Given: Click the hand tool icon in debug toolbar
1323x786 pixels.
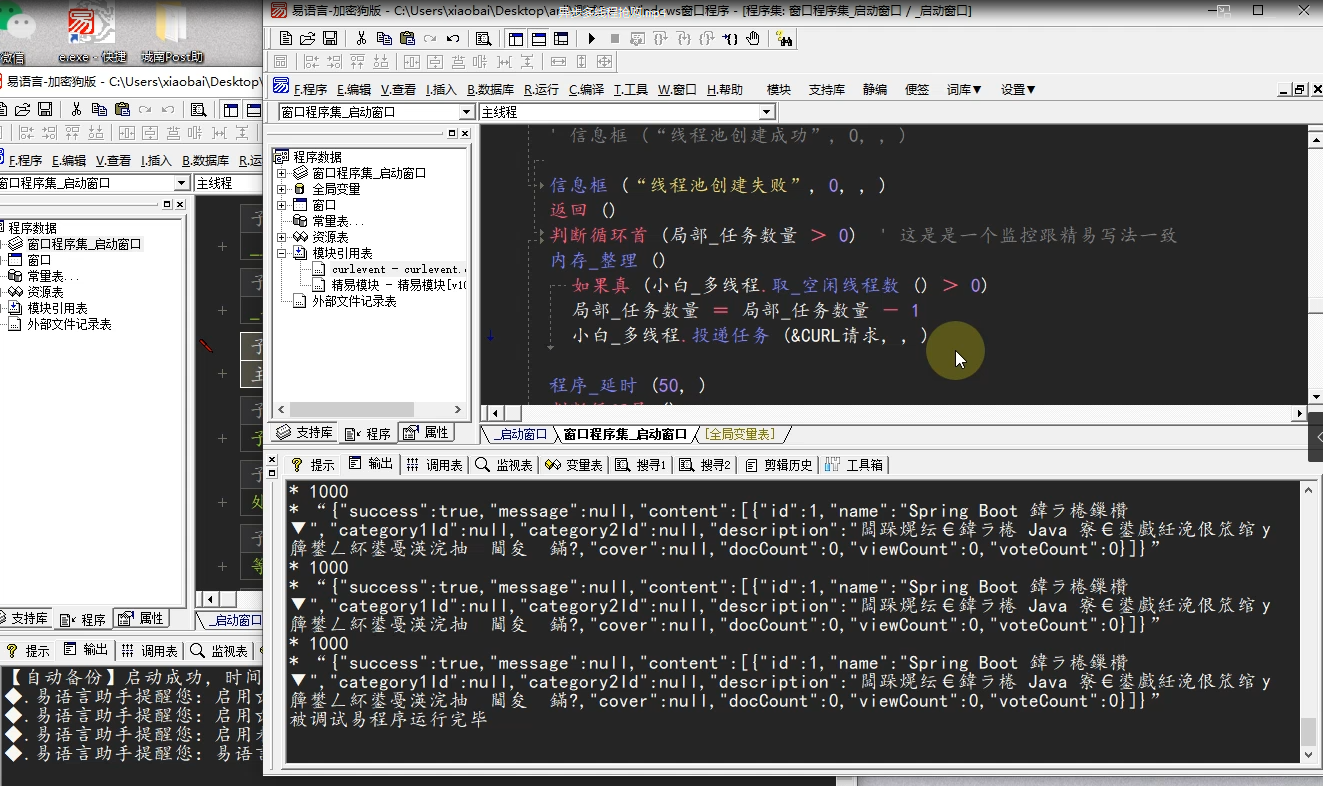Looking at the screenshot, I should 753,39.
